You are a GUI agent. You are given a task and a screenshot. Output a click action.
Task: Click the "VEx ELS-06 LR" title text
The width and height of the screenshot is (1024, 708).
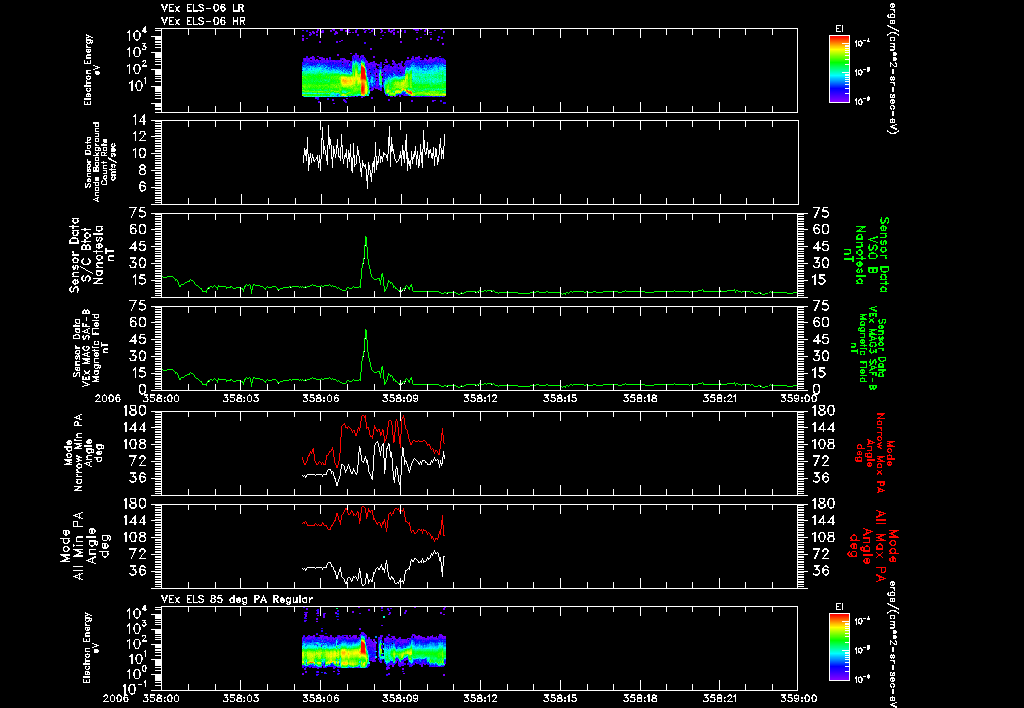[203, 8]
